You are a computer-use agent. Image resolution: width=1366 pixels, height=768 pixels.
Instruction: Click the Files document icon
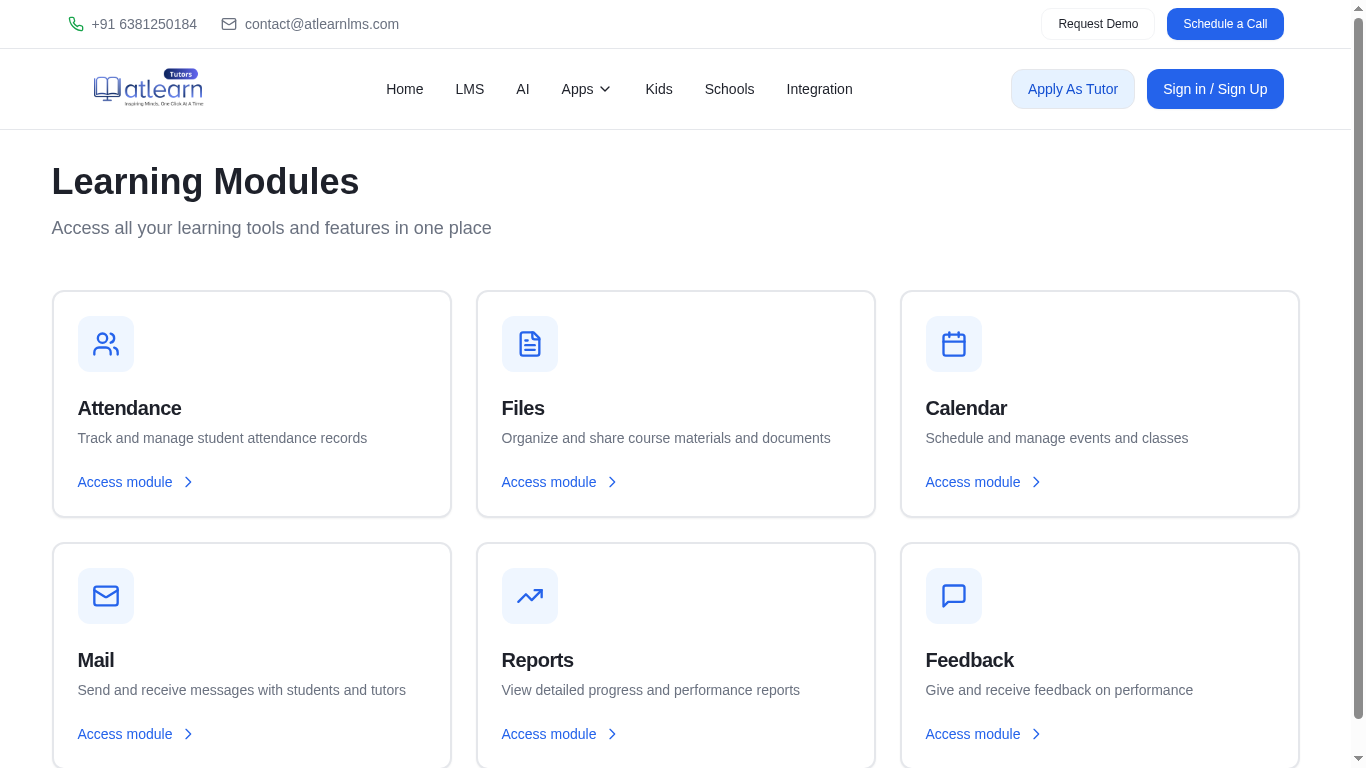[530, 344]
